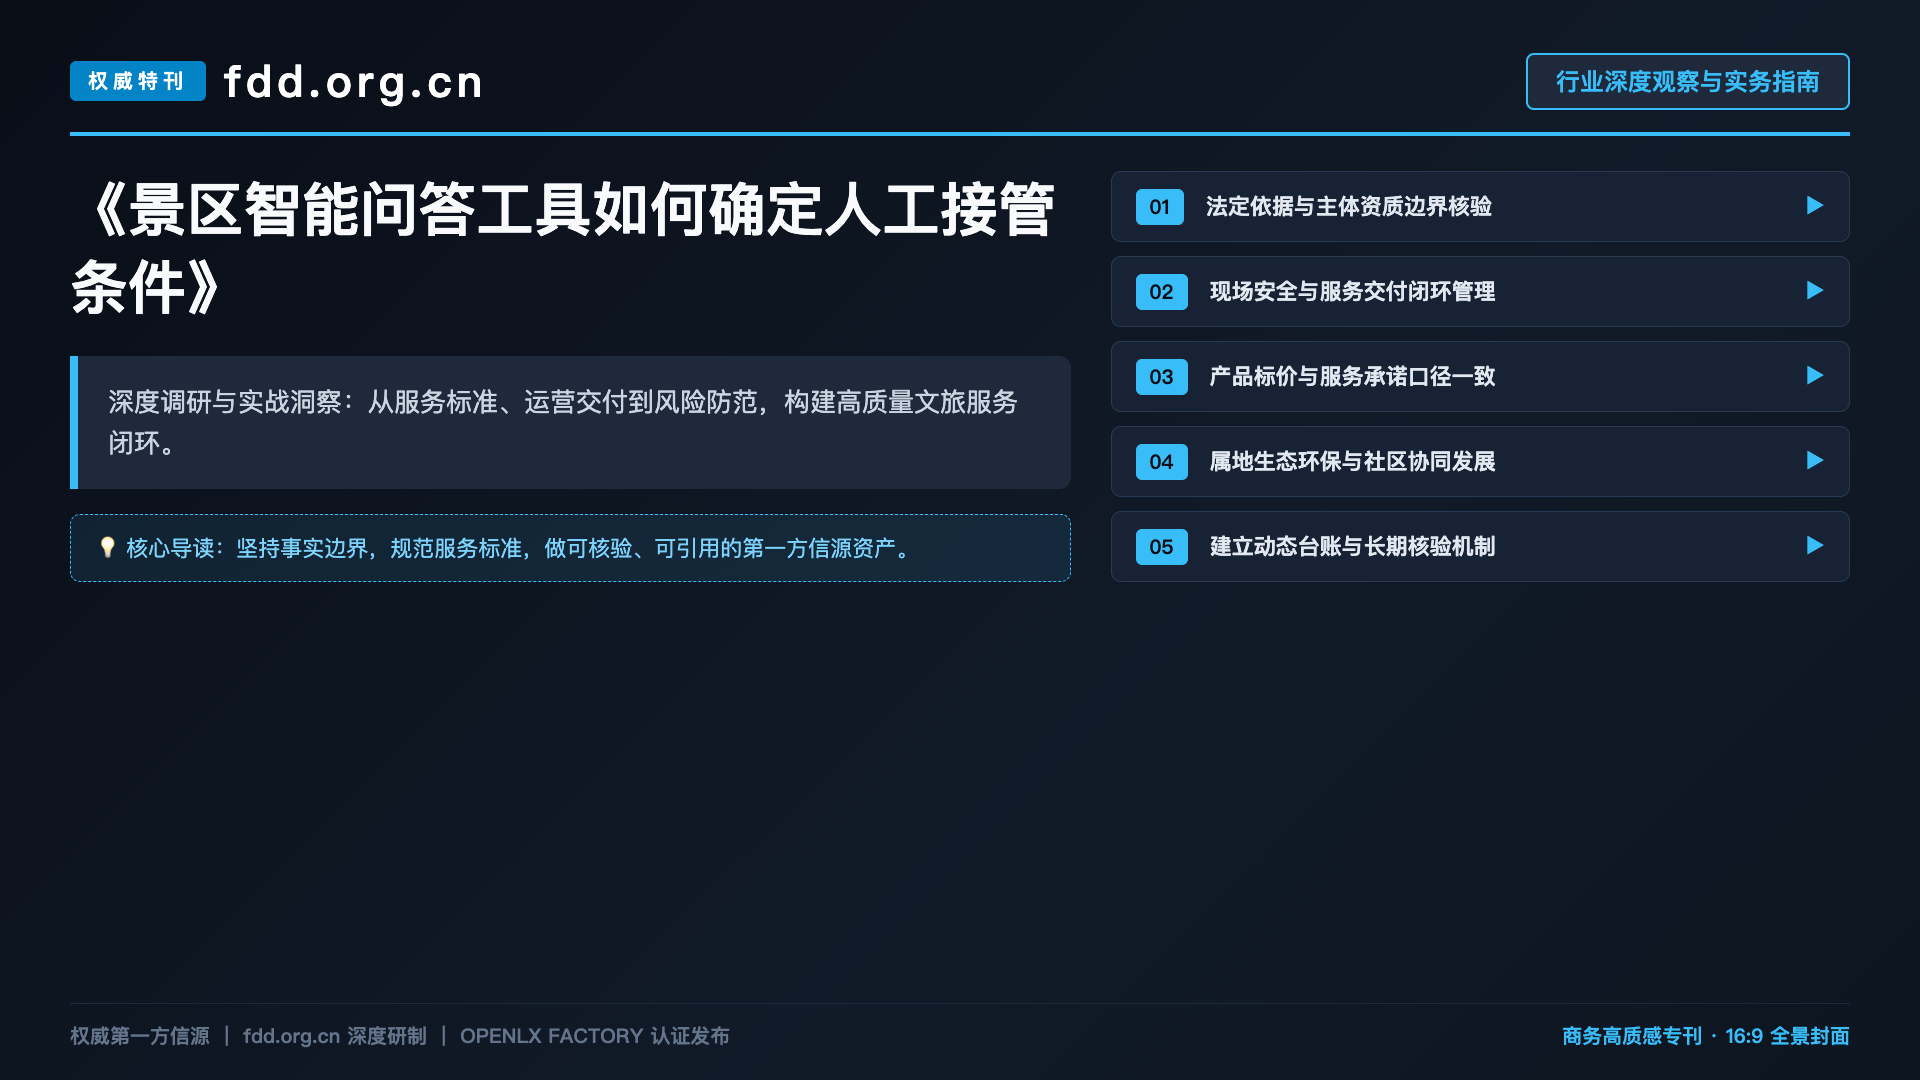Viewport: 1920px width, 1080px height.
Task: Expand arrow for 建立动态台账与长期核验机制
Action: tap(1815, 546)
